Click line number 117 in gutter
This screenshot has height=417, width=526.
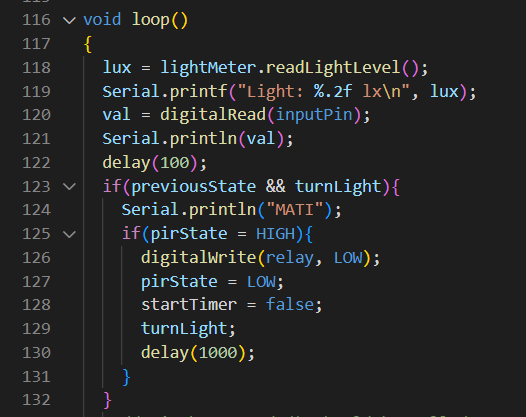(36, 44)
